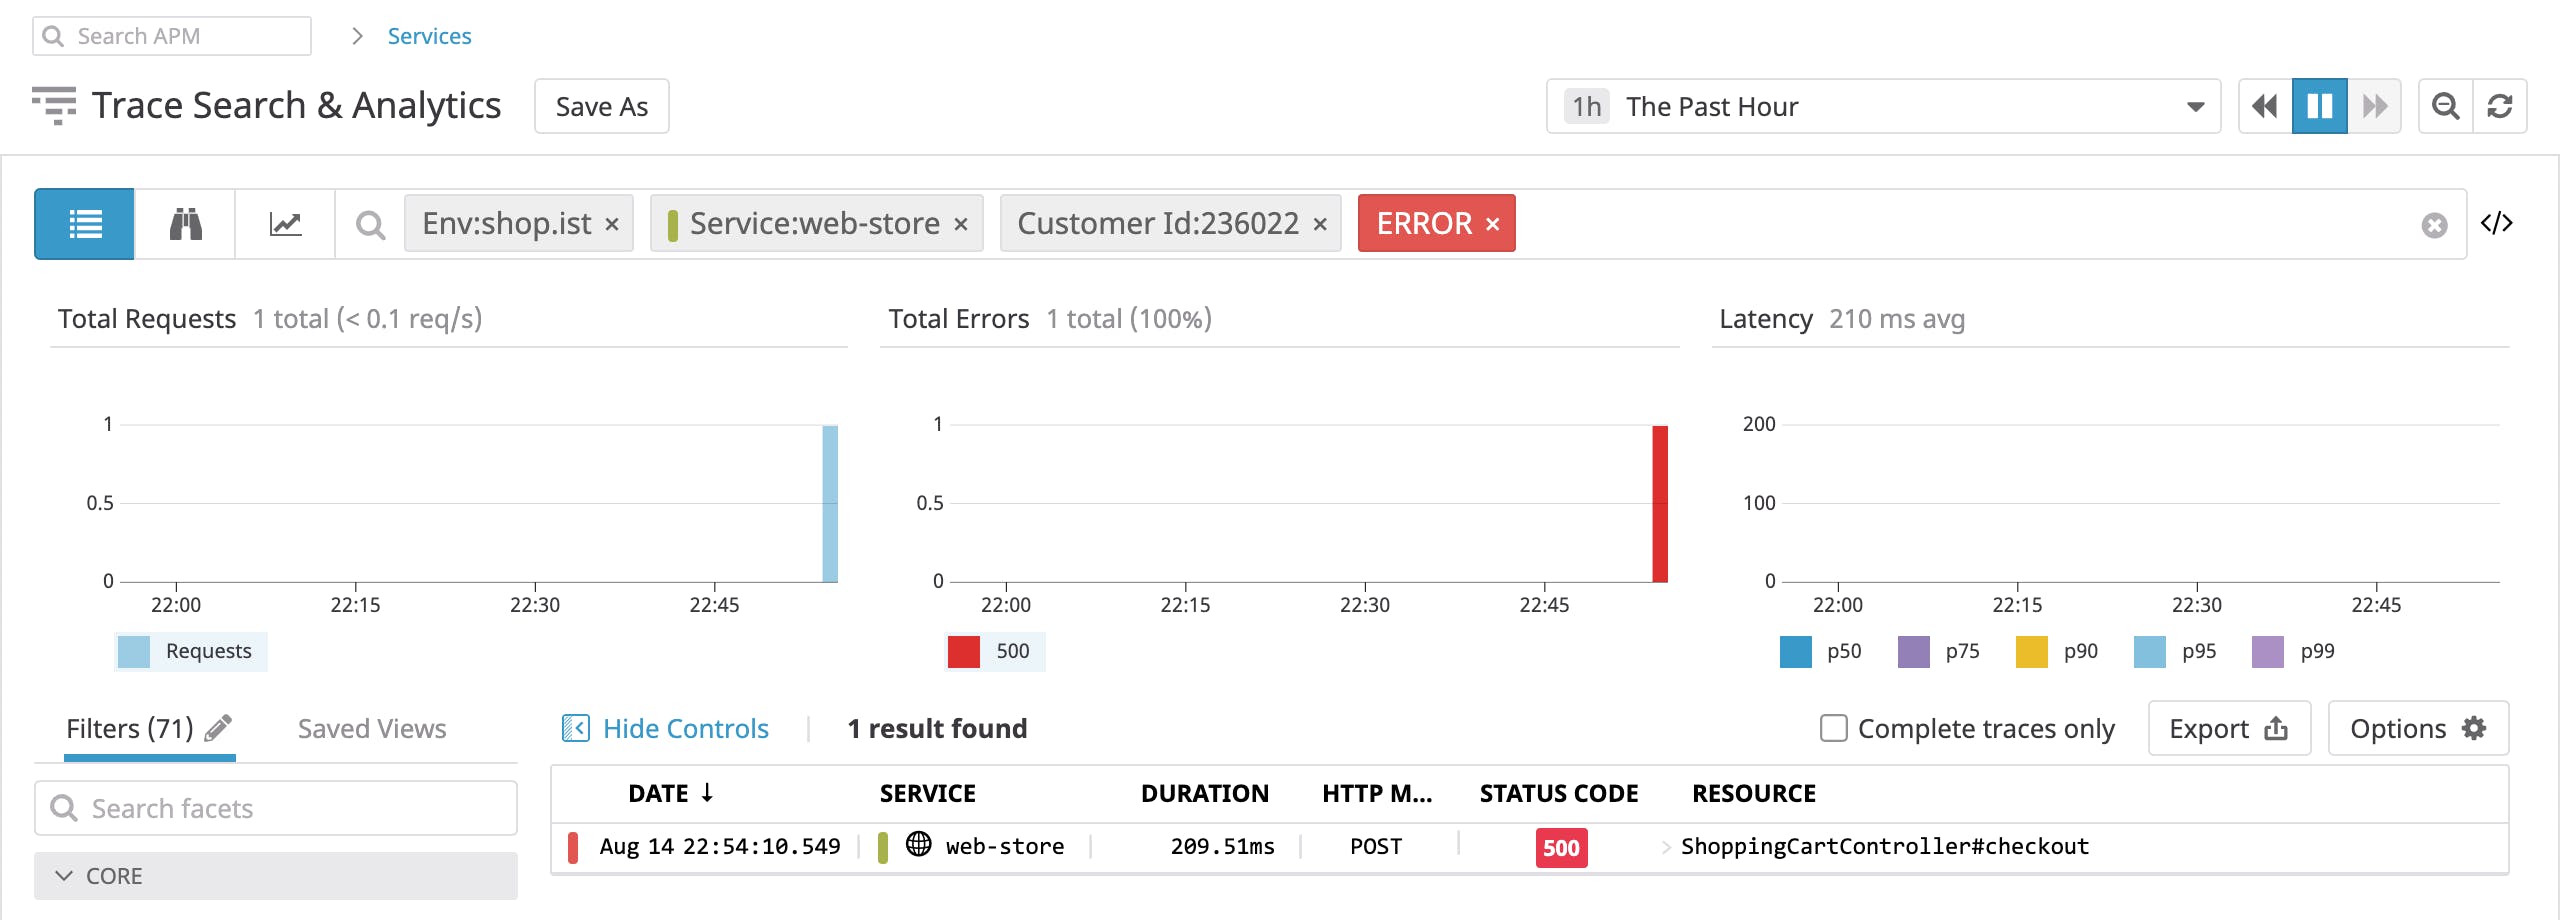Viewport: 2560px width, 920px height.
Task: Open the Filters (71) tab
Action: (129, 728)
